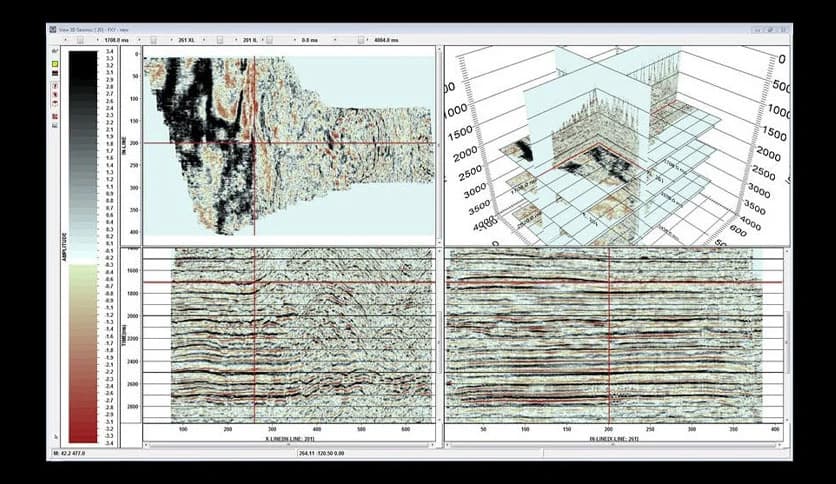Click the red horizontal time line in X-LINE section
This screenshot has height=484, width=836.
(x=289, y=282)
